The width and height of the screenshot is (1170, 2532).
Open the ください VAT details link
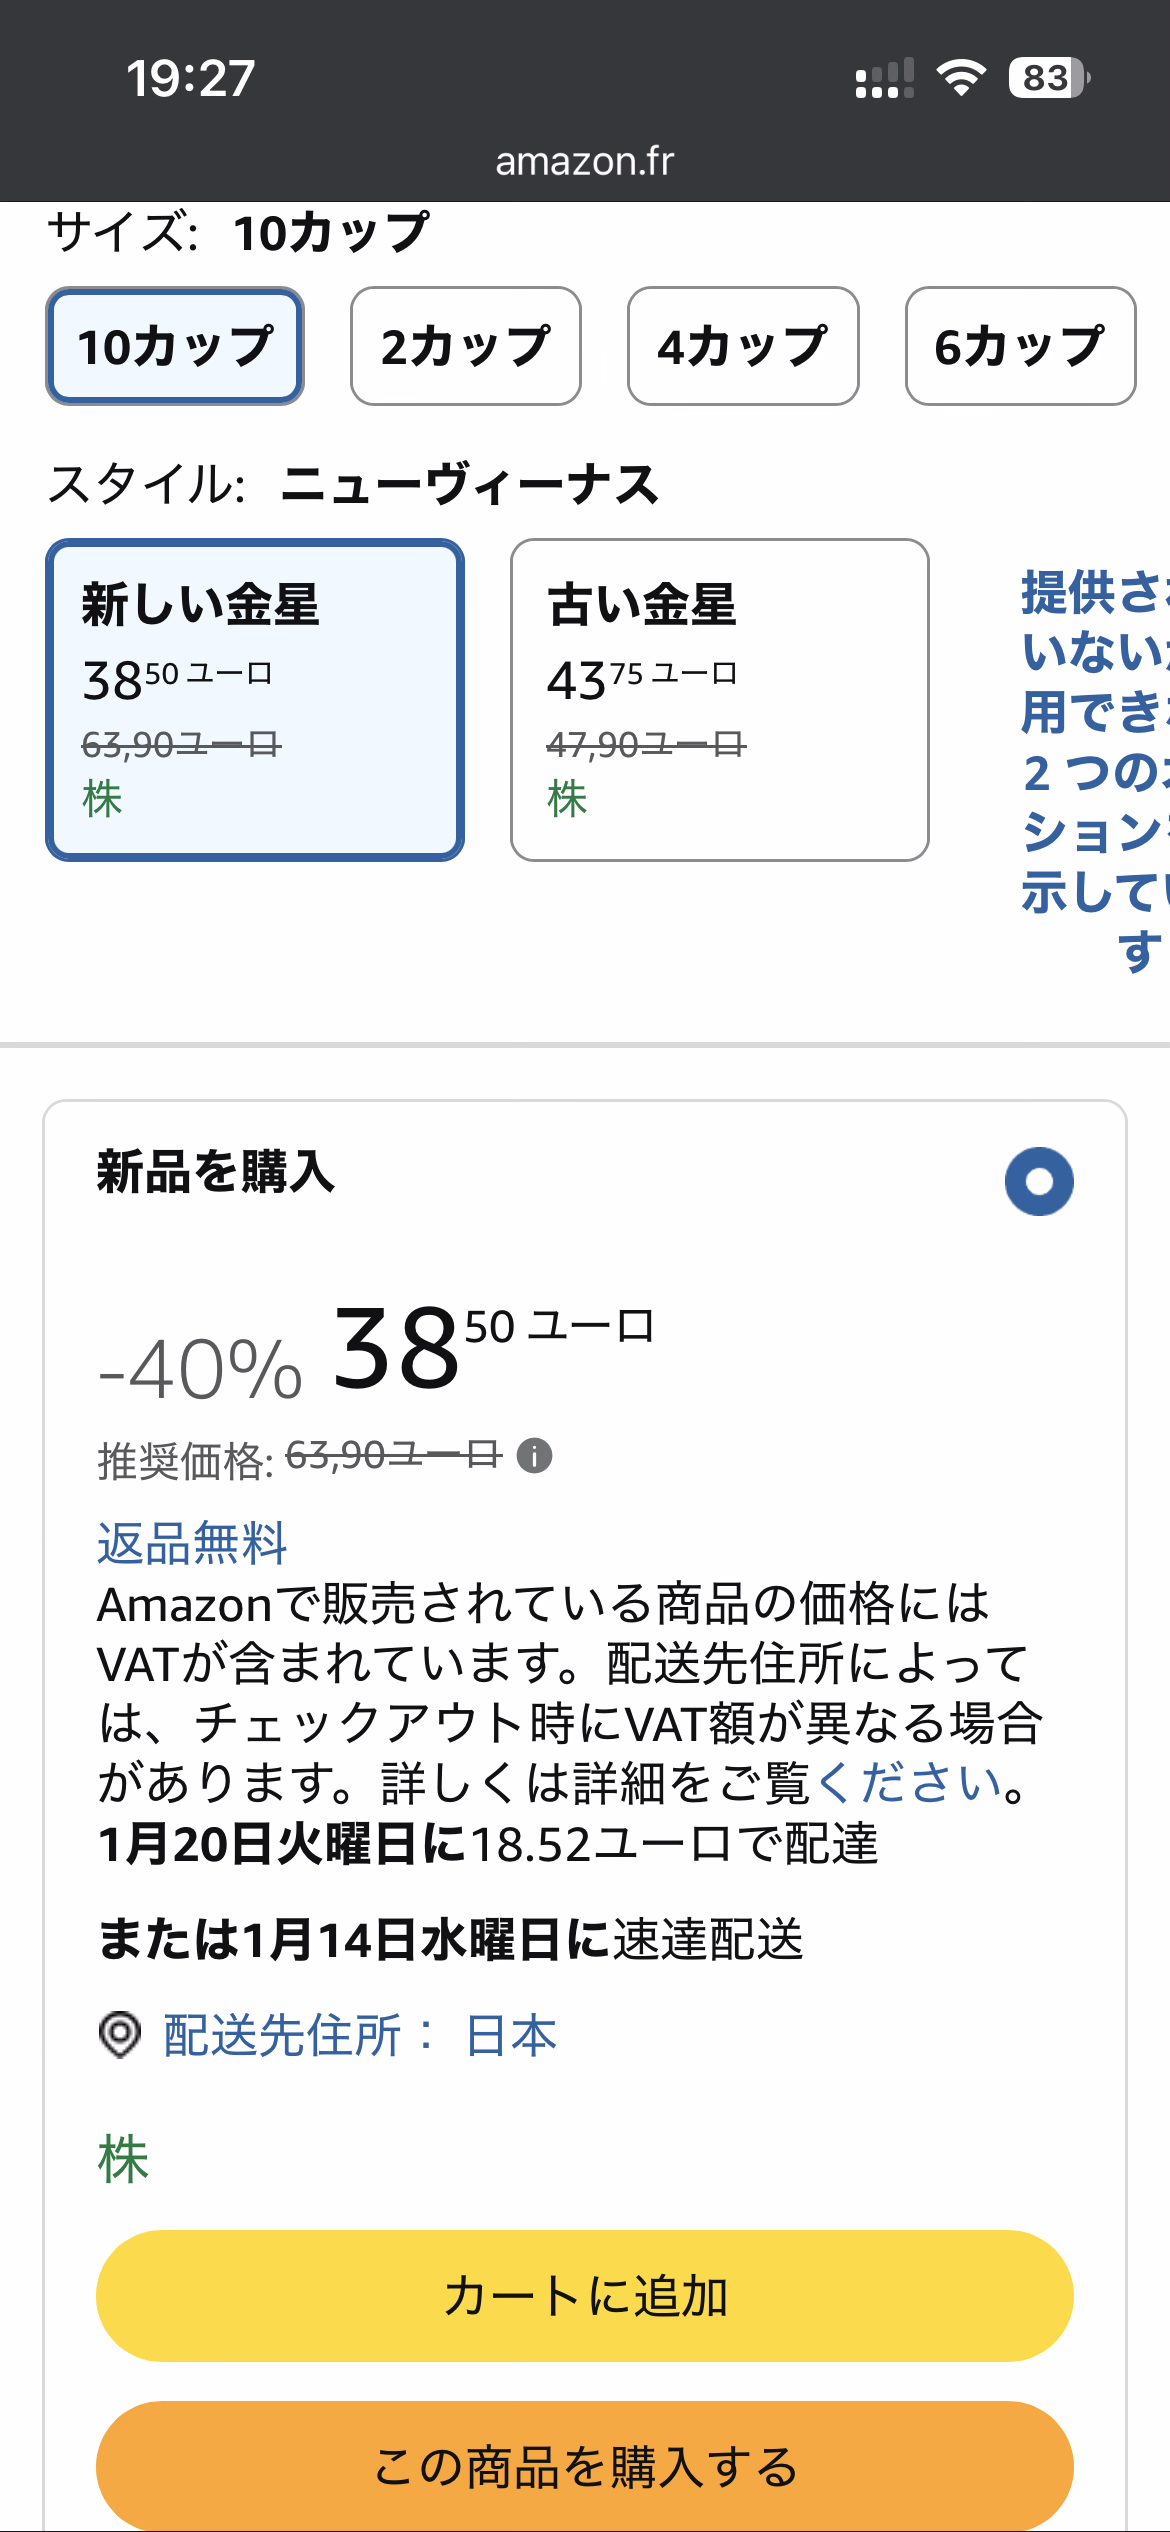(x=910, y=1783)
